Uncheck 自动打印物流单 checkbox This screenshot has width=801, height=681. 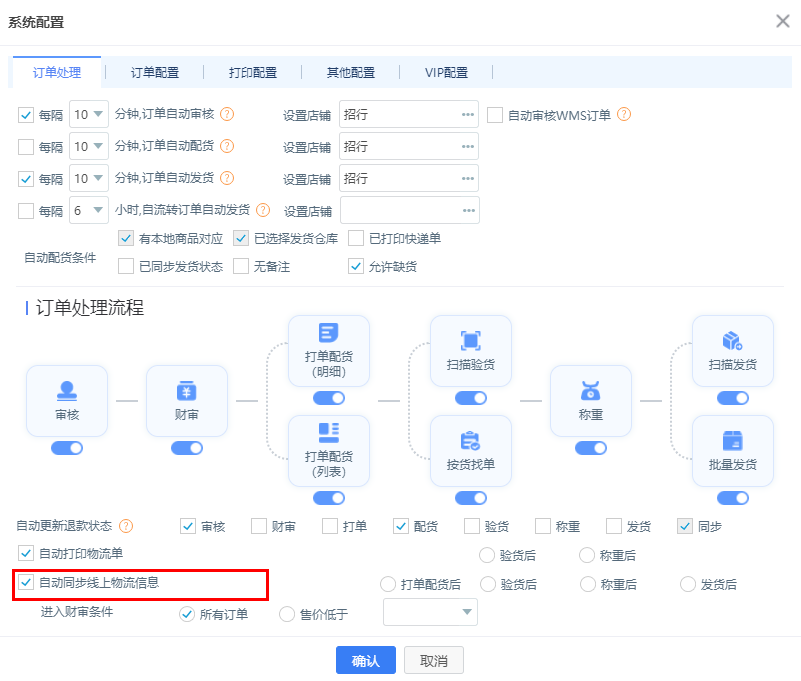point(26,553)
